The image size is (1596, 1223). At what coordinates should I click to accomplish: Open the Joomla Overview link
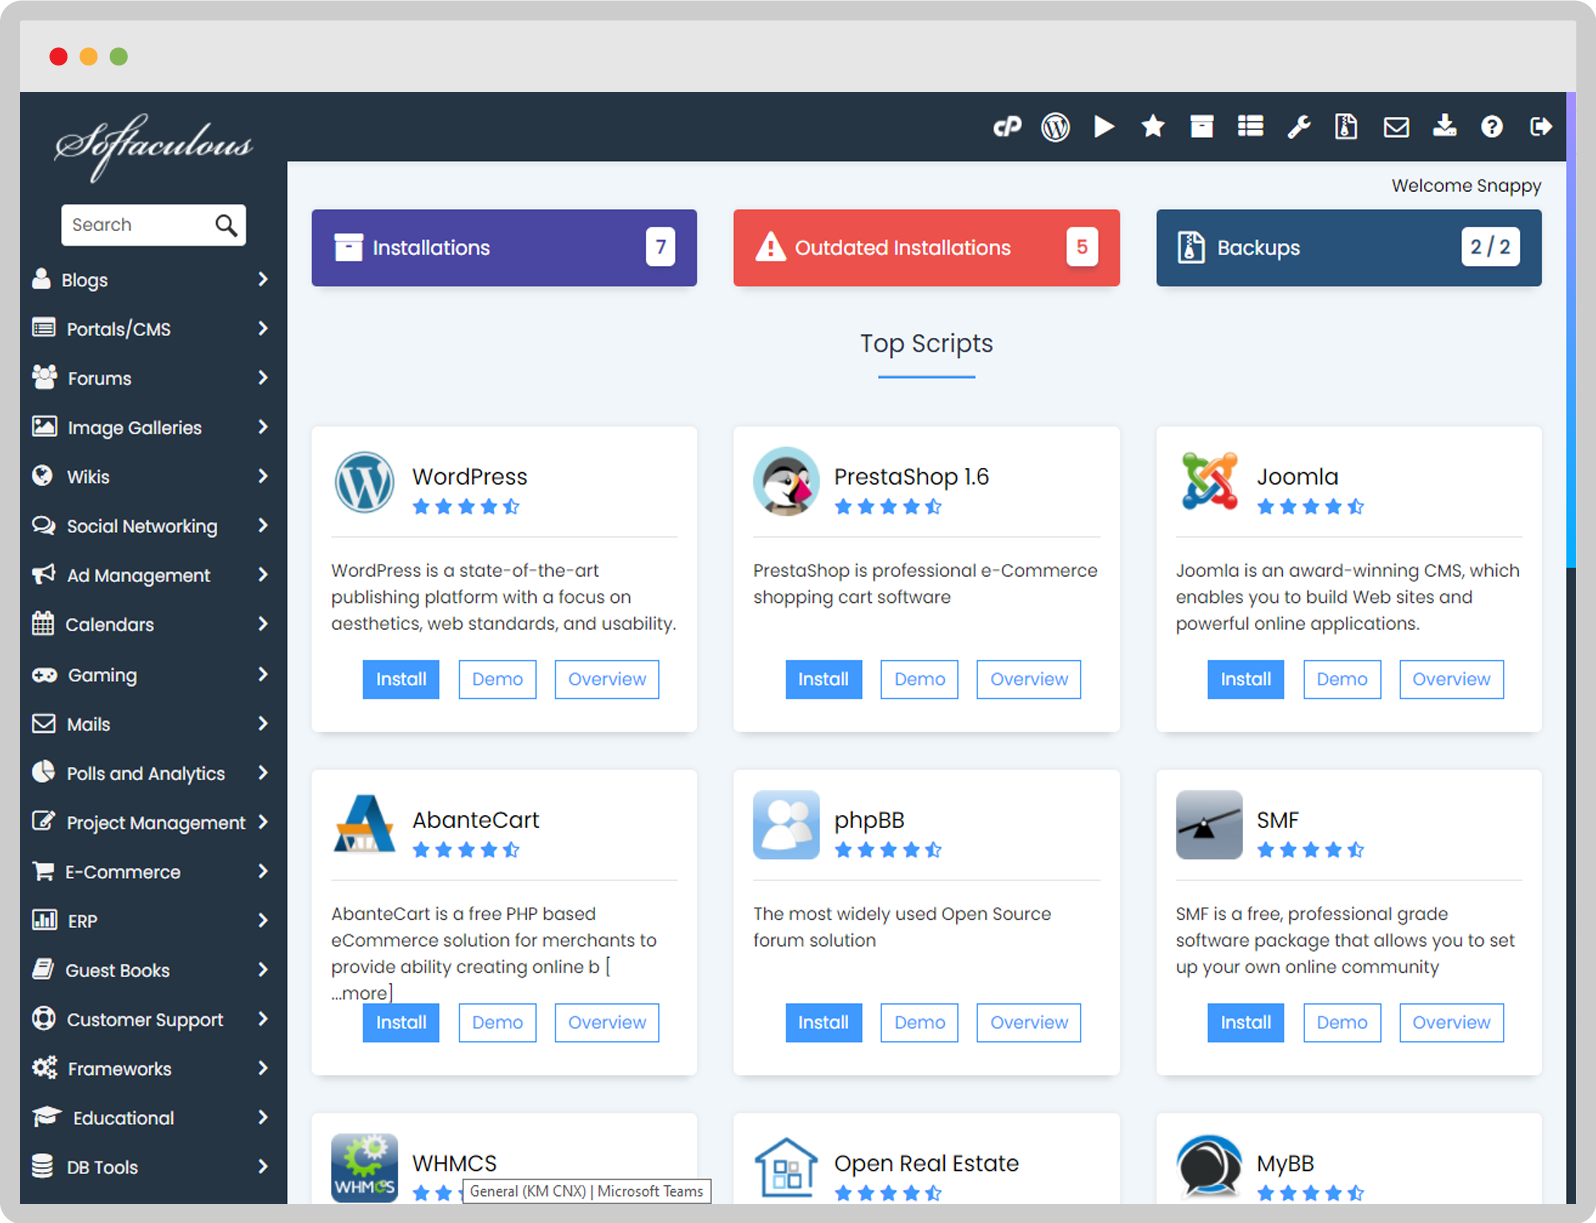[x=1451, y=679]
